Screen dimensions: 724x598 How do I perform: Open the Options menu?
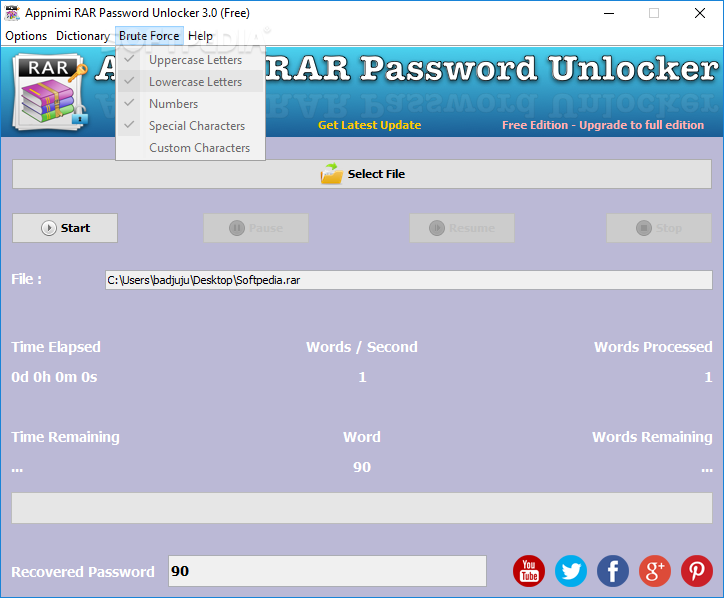click(26, 36)
